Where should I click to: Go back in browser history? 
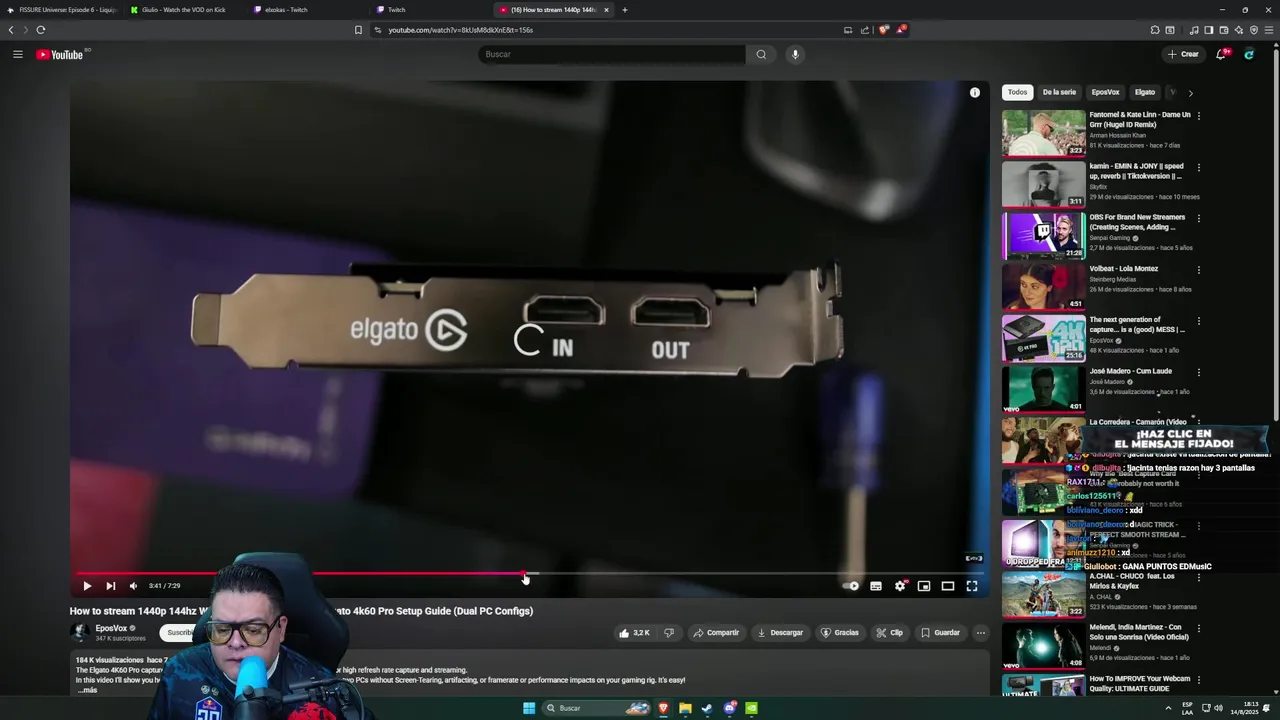[x=11, y=30]
